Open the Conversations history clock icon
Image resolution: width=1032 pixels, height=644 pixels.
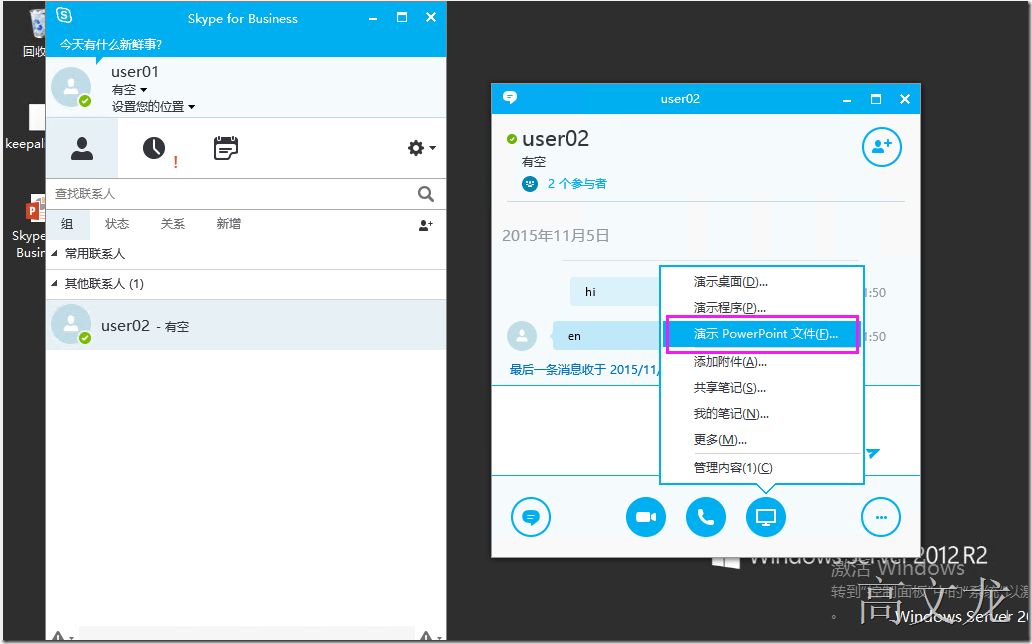(154, 148)
